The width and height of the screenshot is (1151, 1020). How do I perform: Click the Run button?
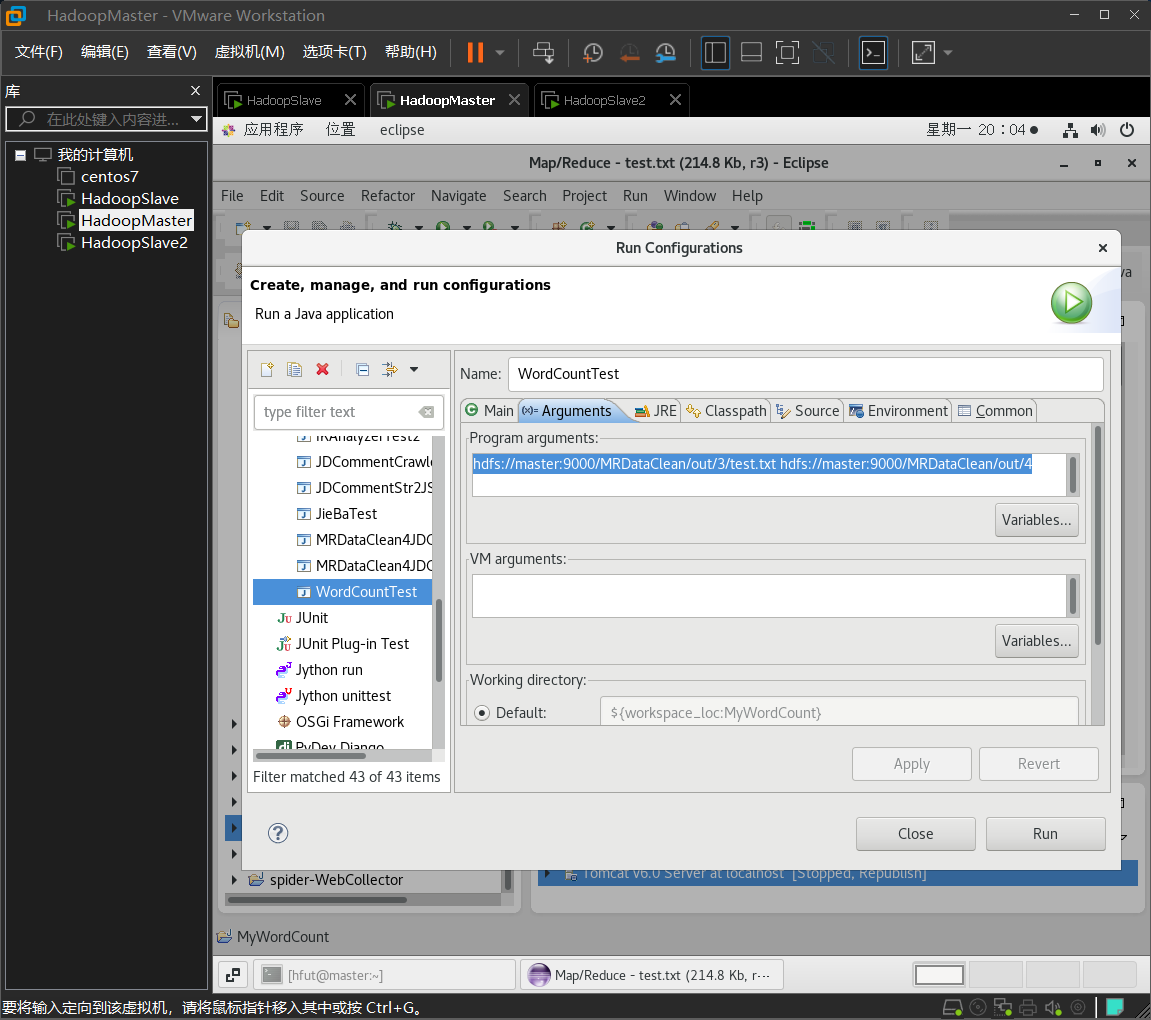click(x=1045, y=834)
